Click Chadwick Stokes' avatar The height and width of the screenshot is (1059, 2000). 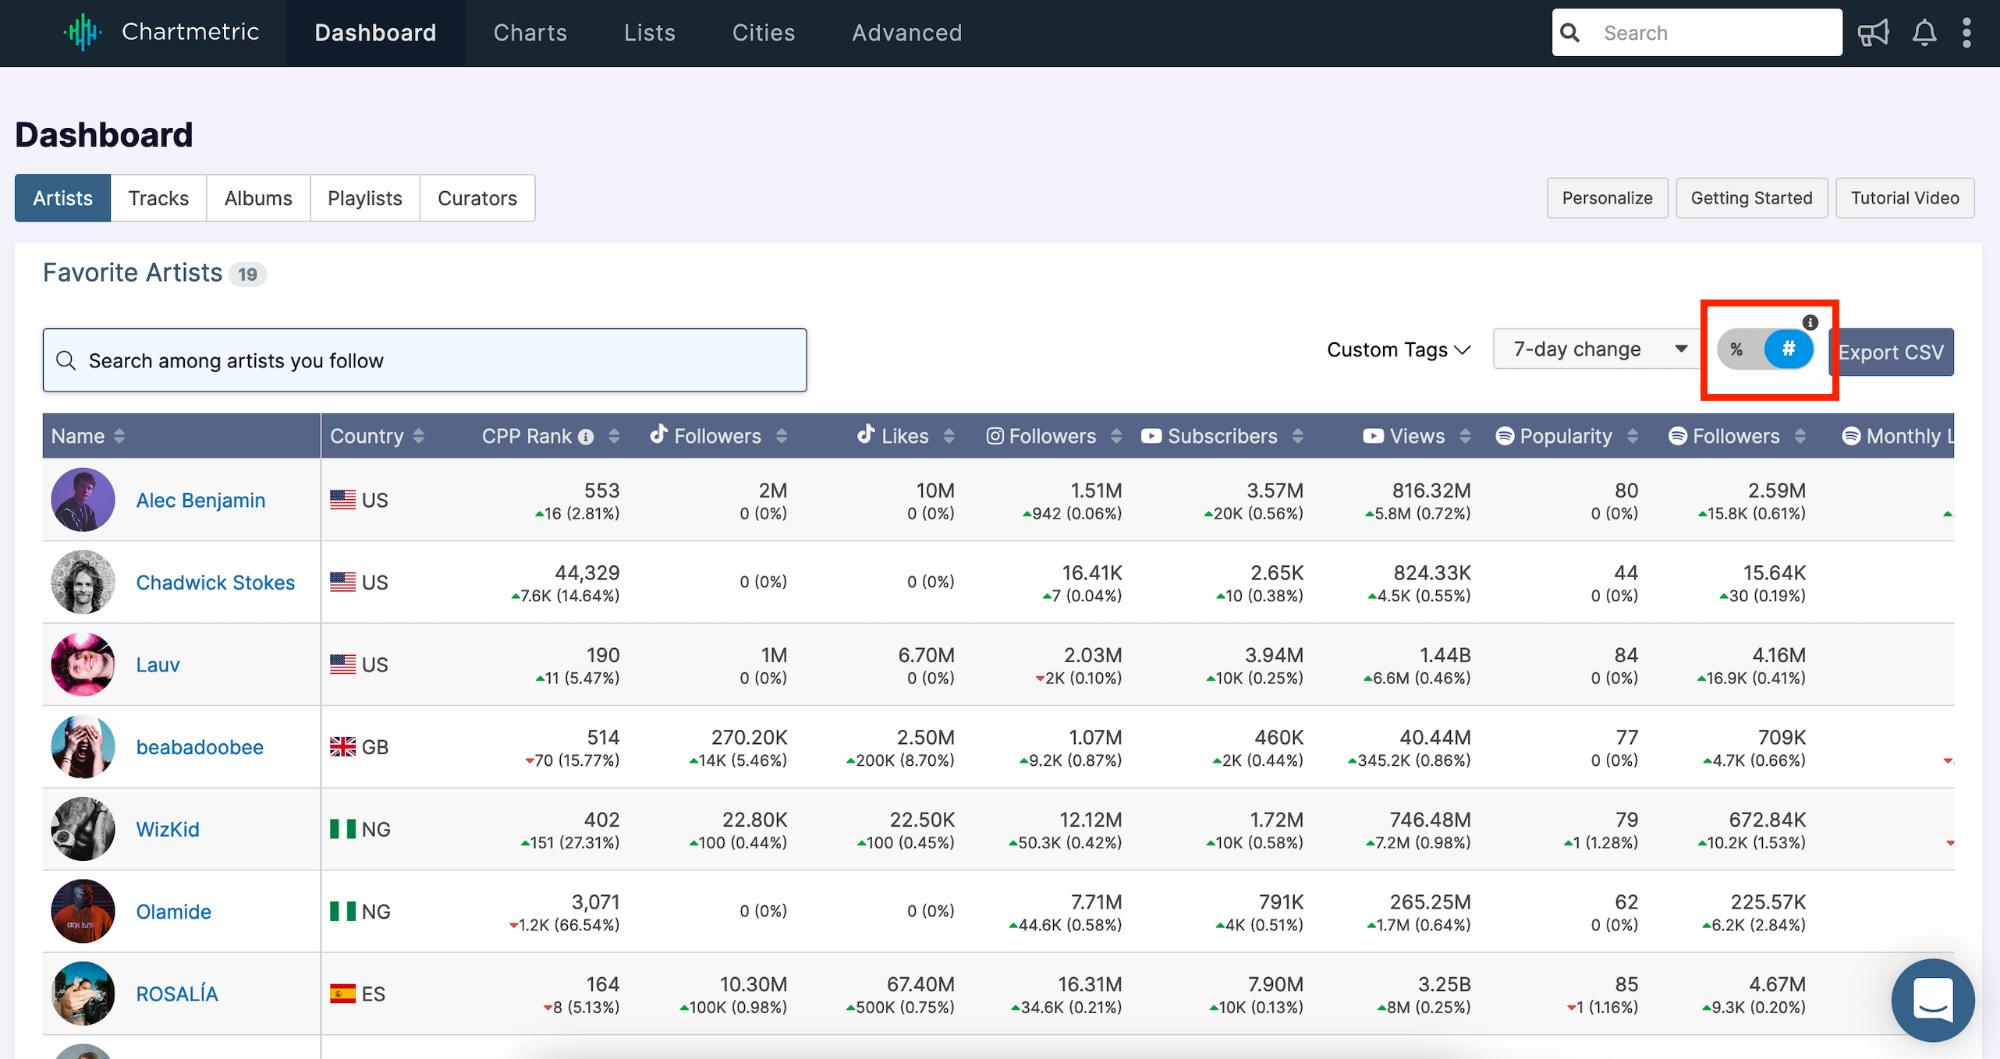pos(83,582)
